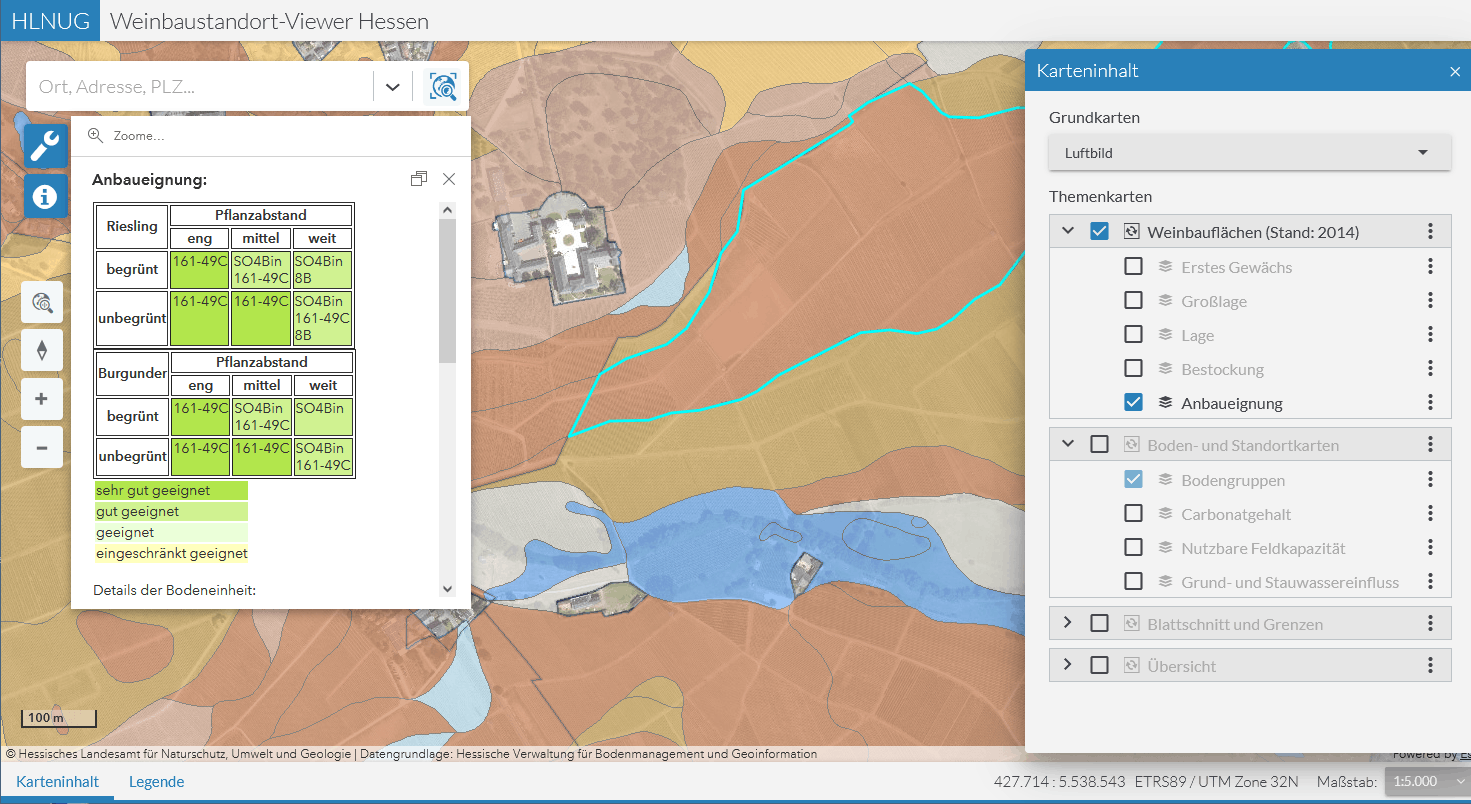Select the Karteninhalt tab
Viewport: 1471px width, 804px height.
coord(57,782)
